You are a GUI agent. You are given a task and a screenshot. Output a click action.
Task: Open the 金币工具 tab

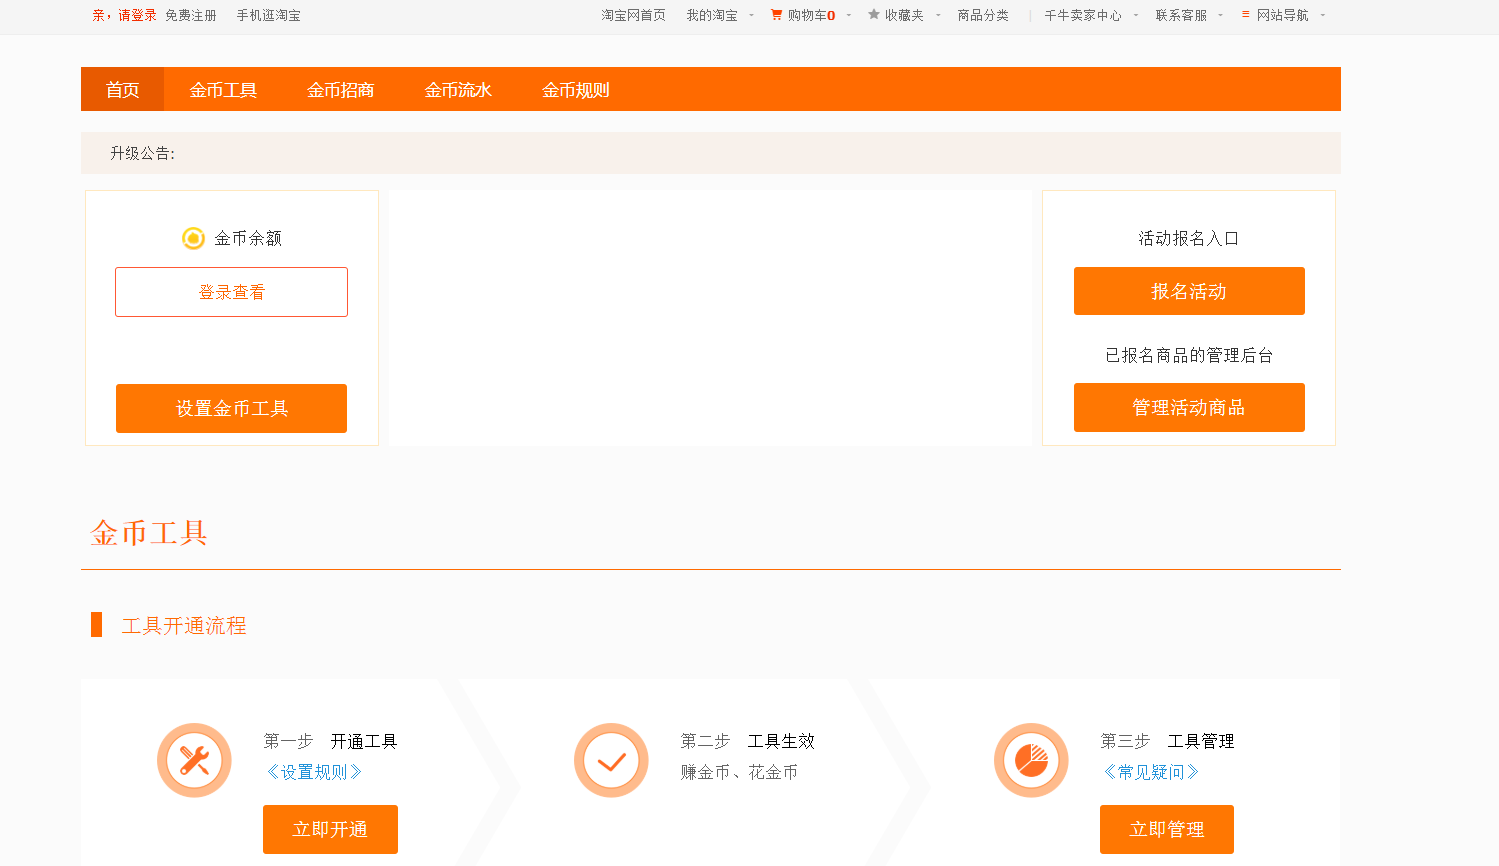pyautogui.click(x=223, y=89)
